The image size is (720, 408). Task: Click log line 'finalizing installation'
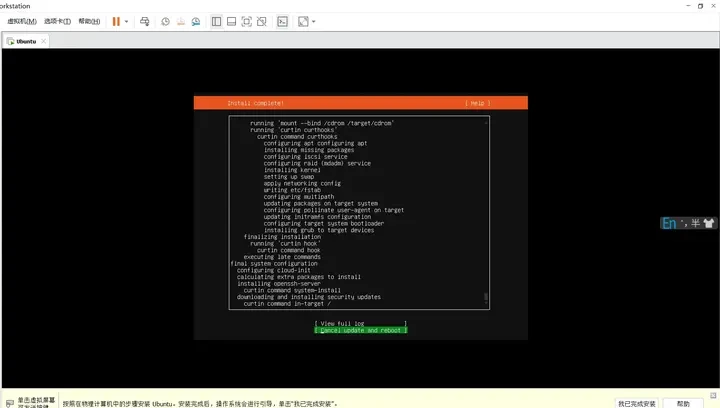coord(282,237)
